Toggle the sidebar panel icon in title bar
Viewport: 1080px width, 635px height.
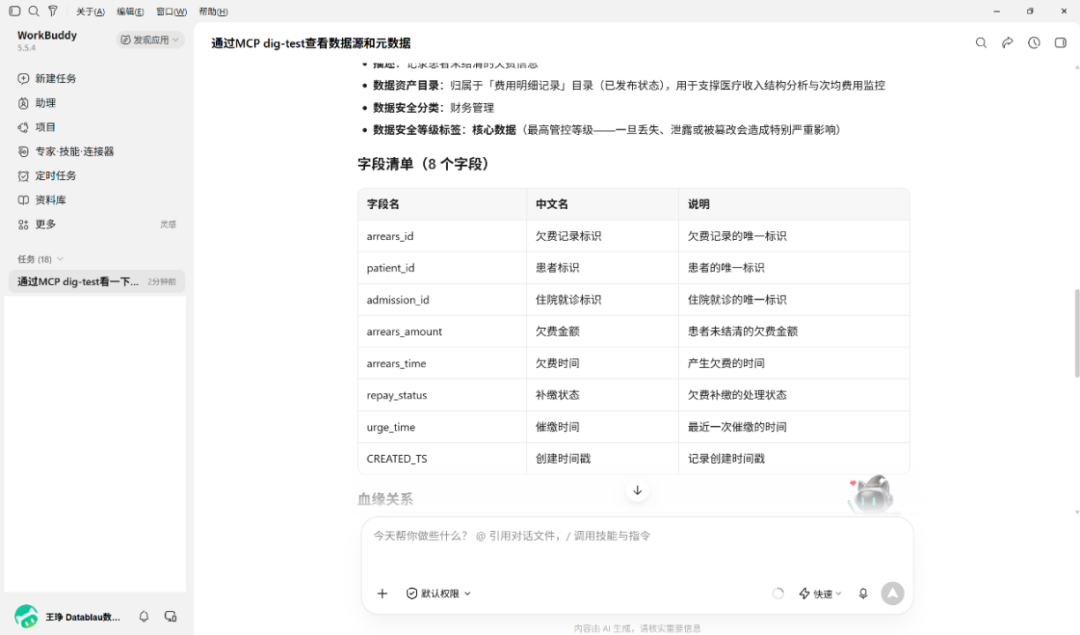[14, 11]
